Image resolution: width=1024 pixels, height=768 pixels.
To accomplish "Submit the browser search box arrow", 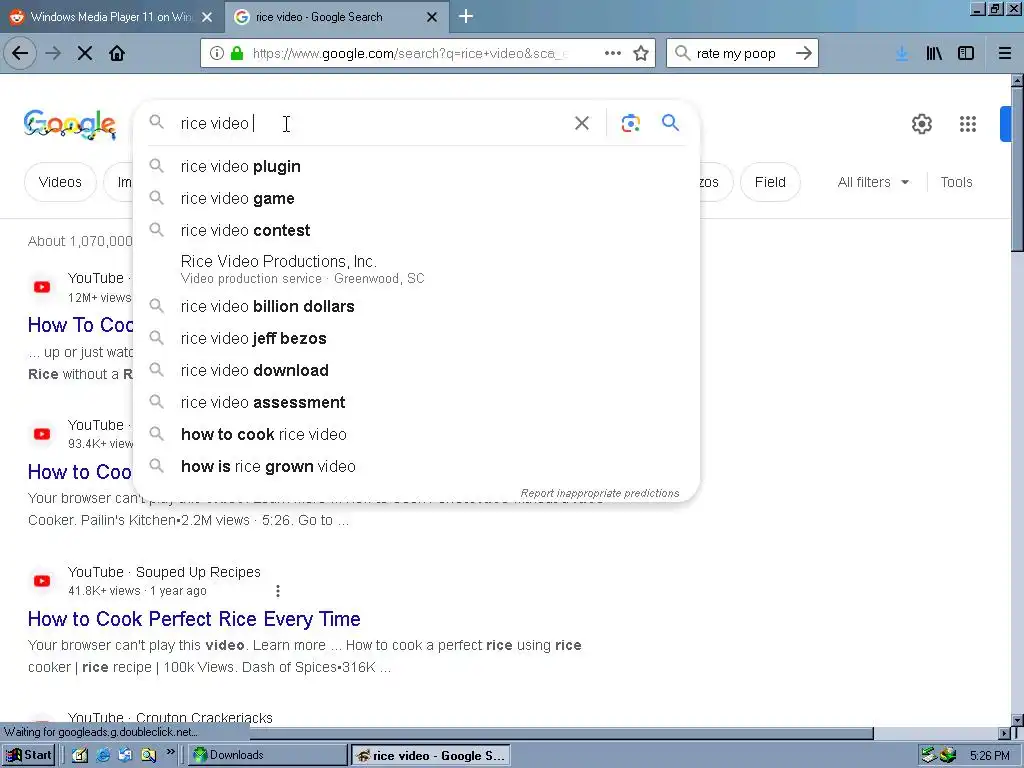I will 804,53.
